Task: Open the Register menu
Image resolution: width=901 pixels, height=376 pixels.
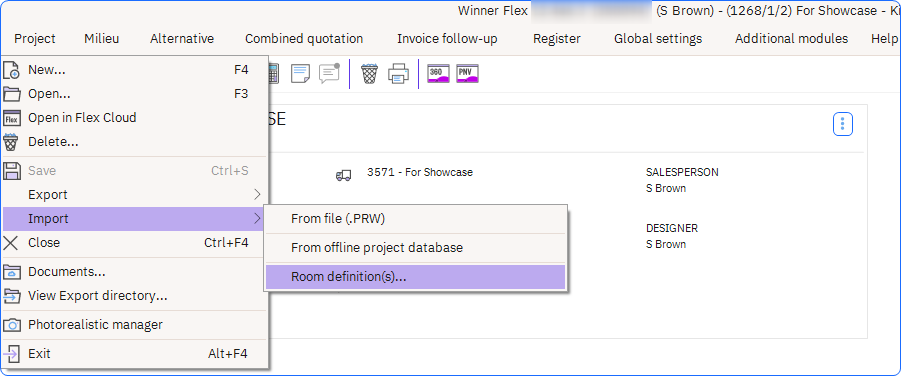Action: click(557, 39)
